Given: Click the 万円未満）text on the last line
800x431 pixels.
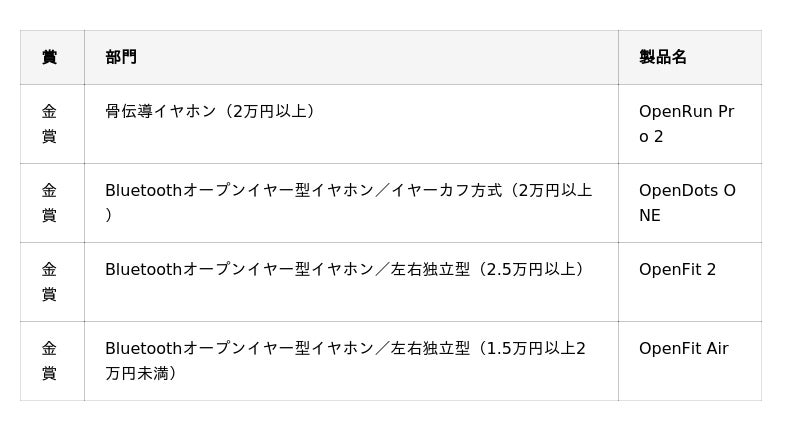Looking at the screenshot, I should pos(141,373).
